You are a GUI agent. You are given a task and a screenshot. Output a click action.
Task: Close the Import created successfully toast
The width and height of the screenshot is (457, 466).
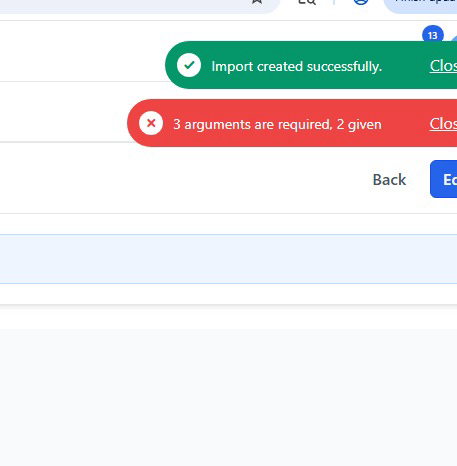[x=443, y=66]
